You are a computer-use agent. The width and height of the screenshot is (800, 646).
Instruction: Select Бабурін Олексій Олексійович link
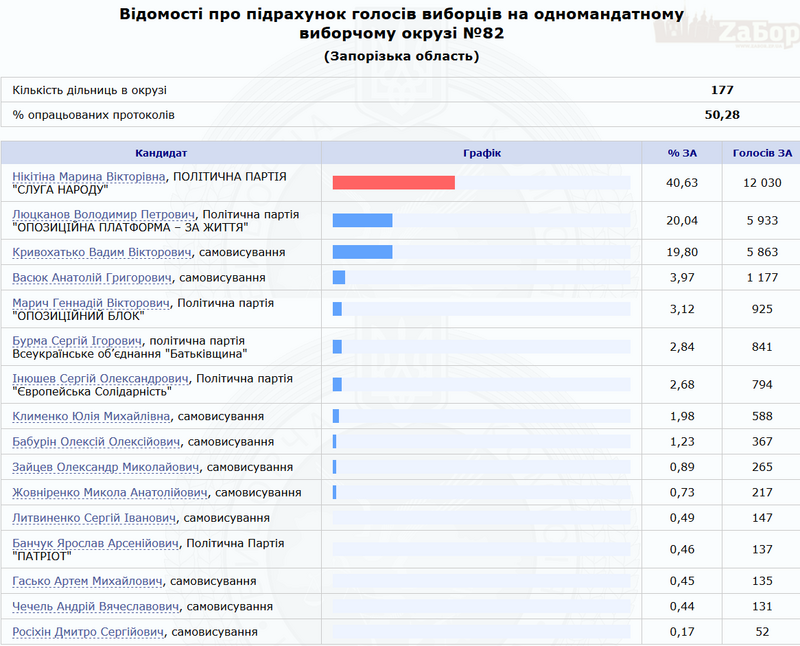96,442
